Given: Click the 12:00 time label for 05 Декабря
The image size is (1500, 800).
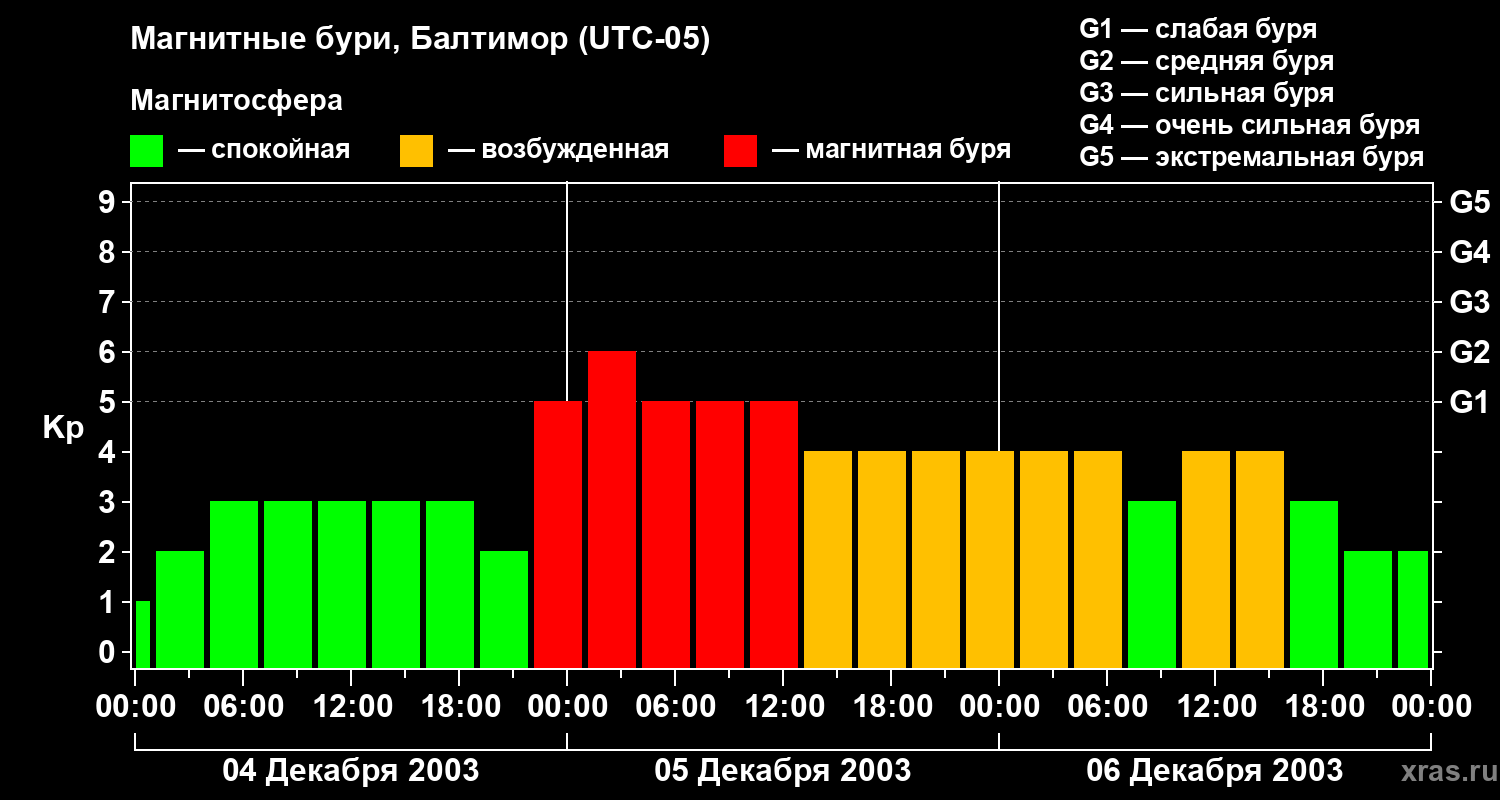Looking at the screenshot, I should 782,707.
